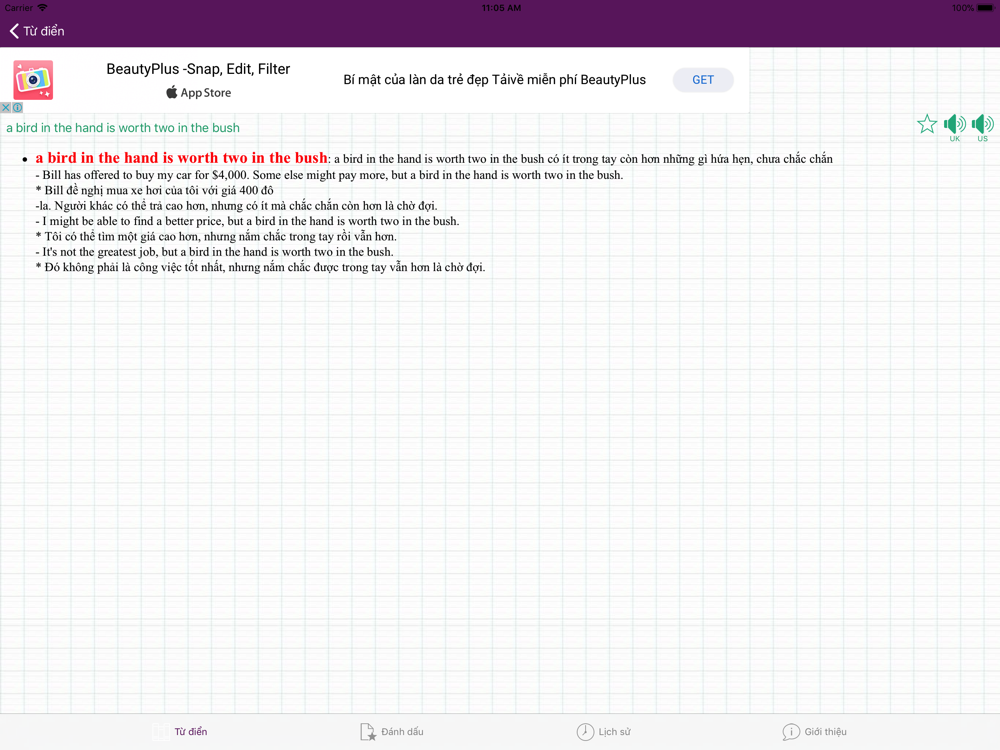Tap line 'It's not the greatest job'
Image resolution: width=1000 pixels, height=750 pixels.
pyautogui.click(x=214, y=252)
